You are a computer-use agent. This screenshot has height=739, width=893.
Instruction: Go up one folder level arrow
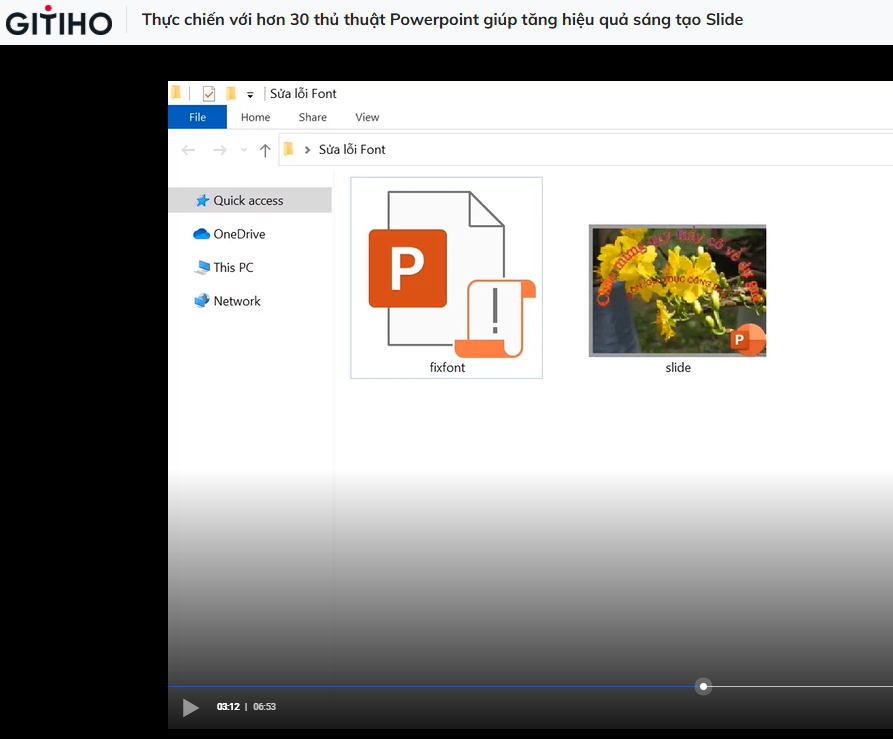point(265,150)
